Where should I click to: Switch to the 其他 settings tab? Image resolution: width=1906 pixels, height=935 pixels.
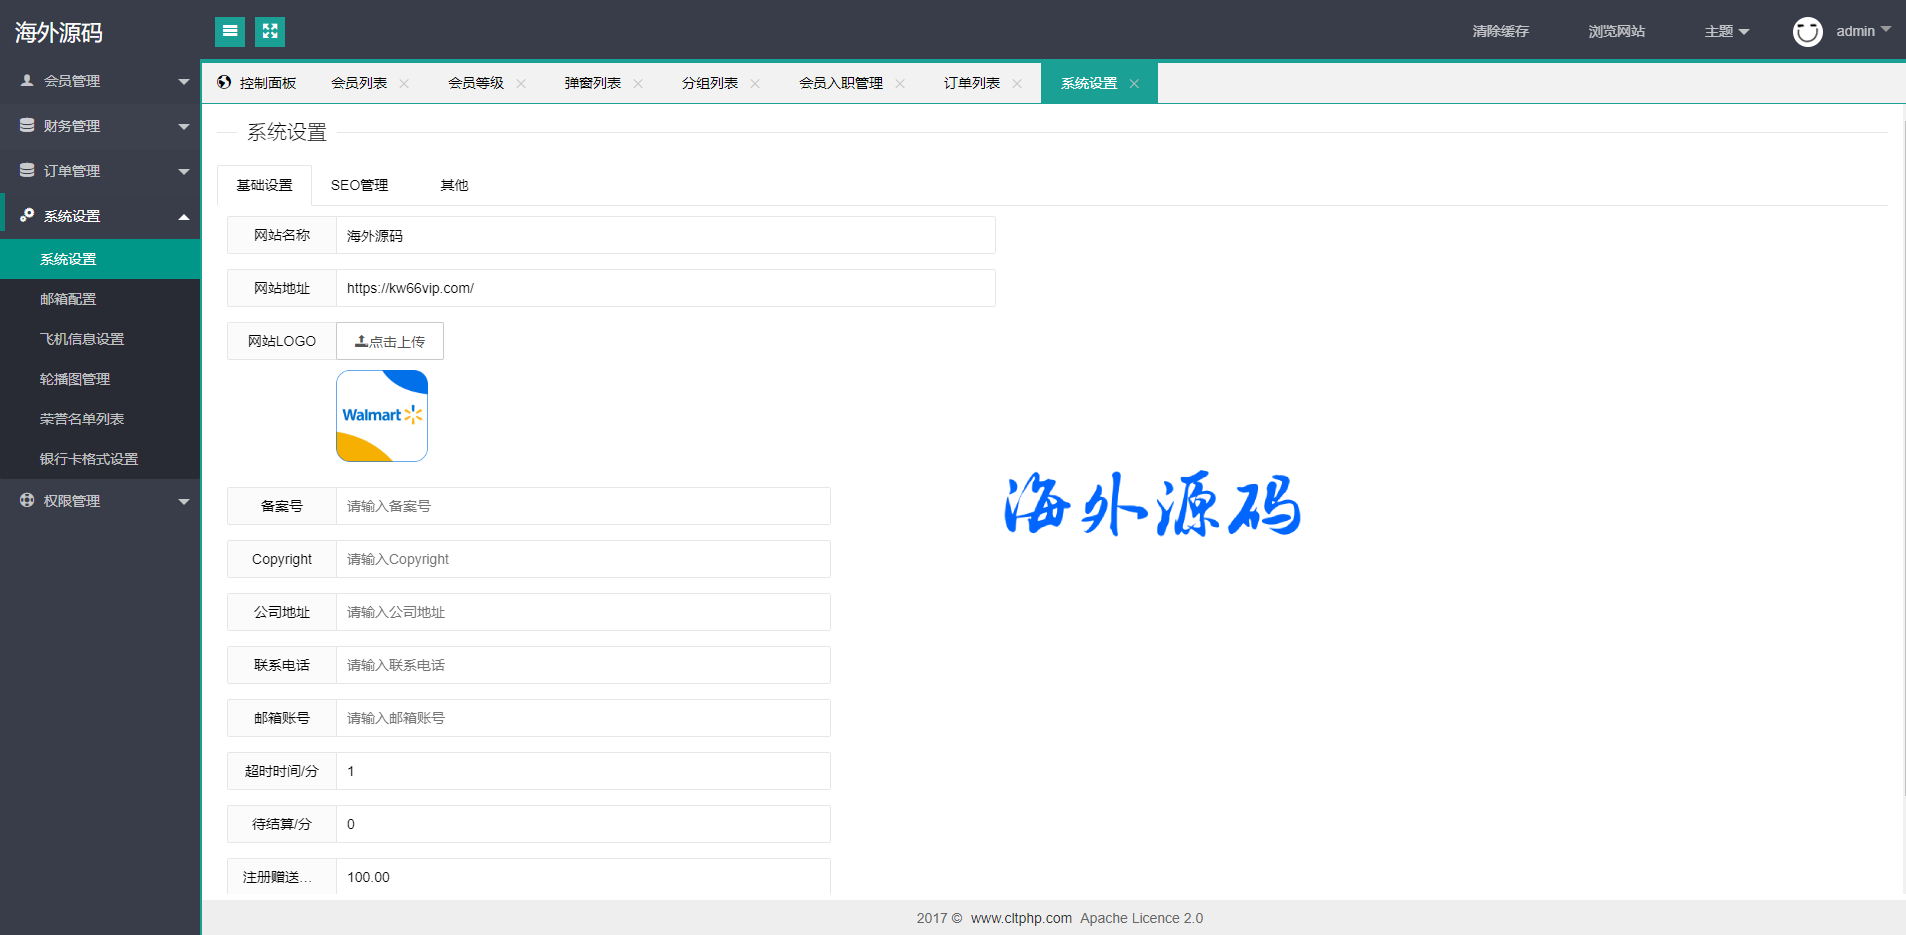[x=454, y=185]
